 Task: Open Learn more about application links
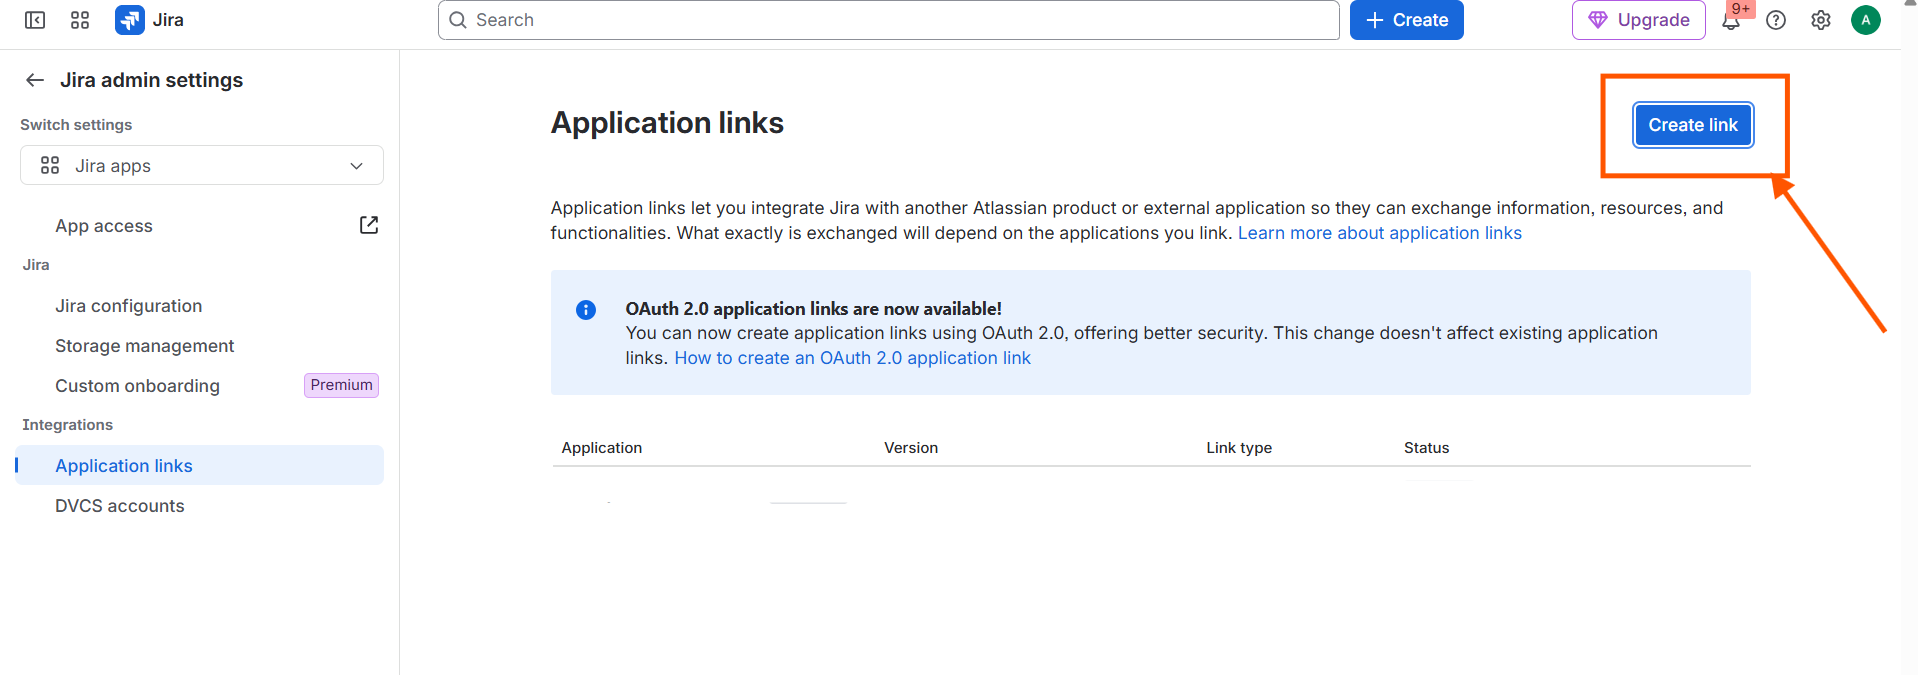point(1380,233)
